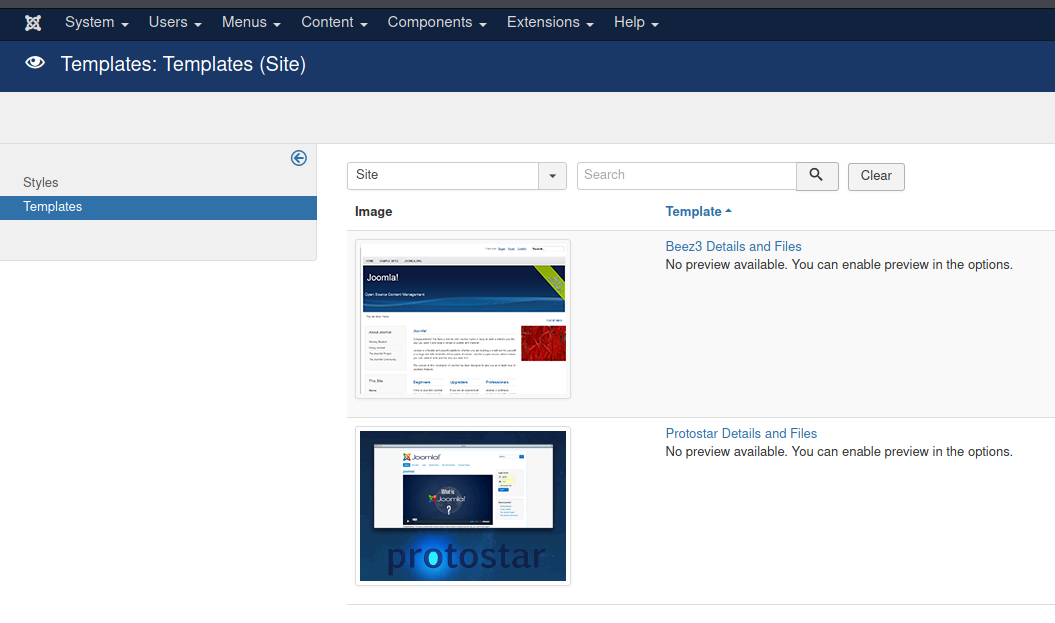Open the Extensions menu

(550, 22)
